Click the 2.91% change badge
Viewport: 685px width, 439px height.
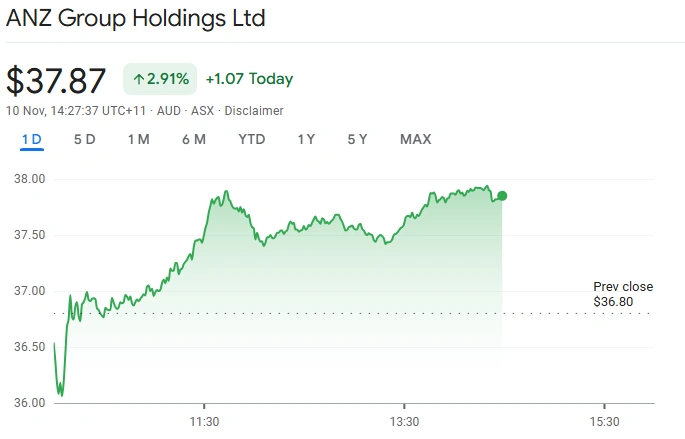click(x=160, y=79)
